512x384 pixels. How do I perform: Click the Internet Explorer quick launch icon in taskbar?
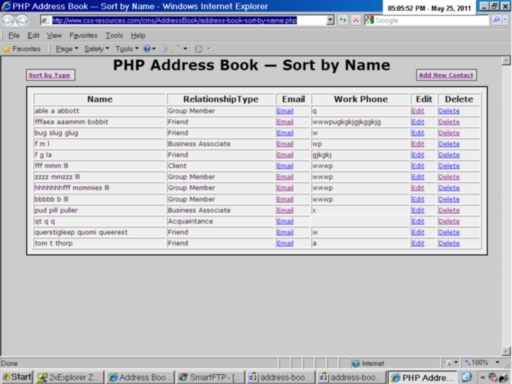coord(467,377)
